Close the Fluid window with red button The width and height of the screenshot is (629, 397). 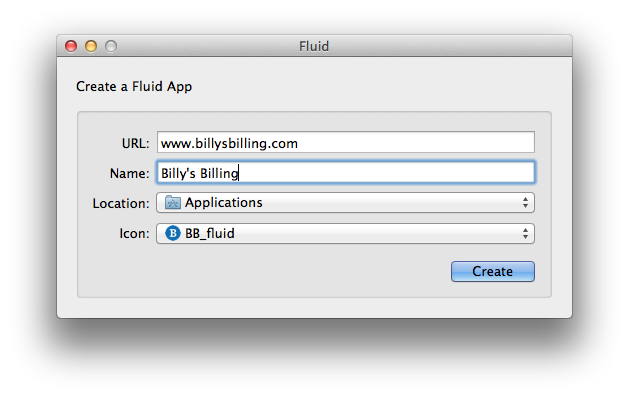click(x=71, y=46)
